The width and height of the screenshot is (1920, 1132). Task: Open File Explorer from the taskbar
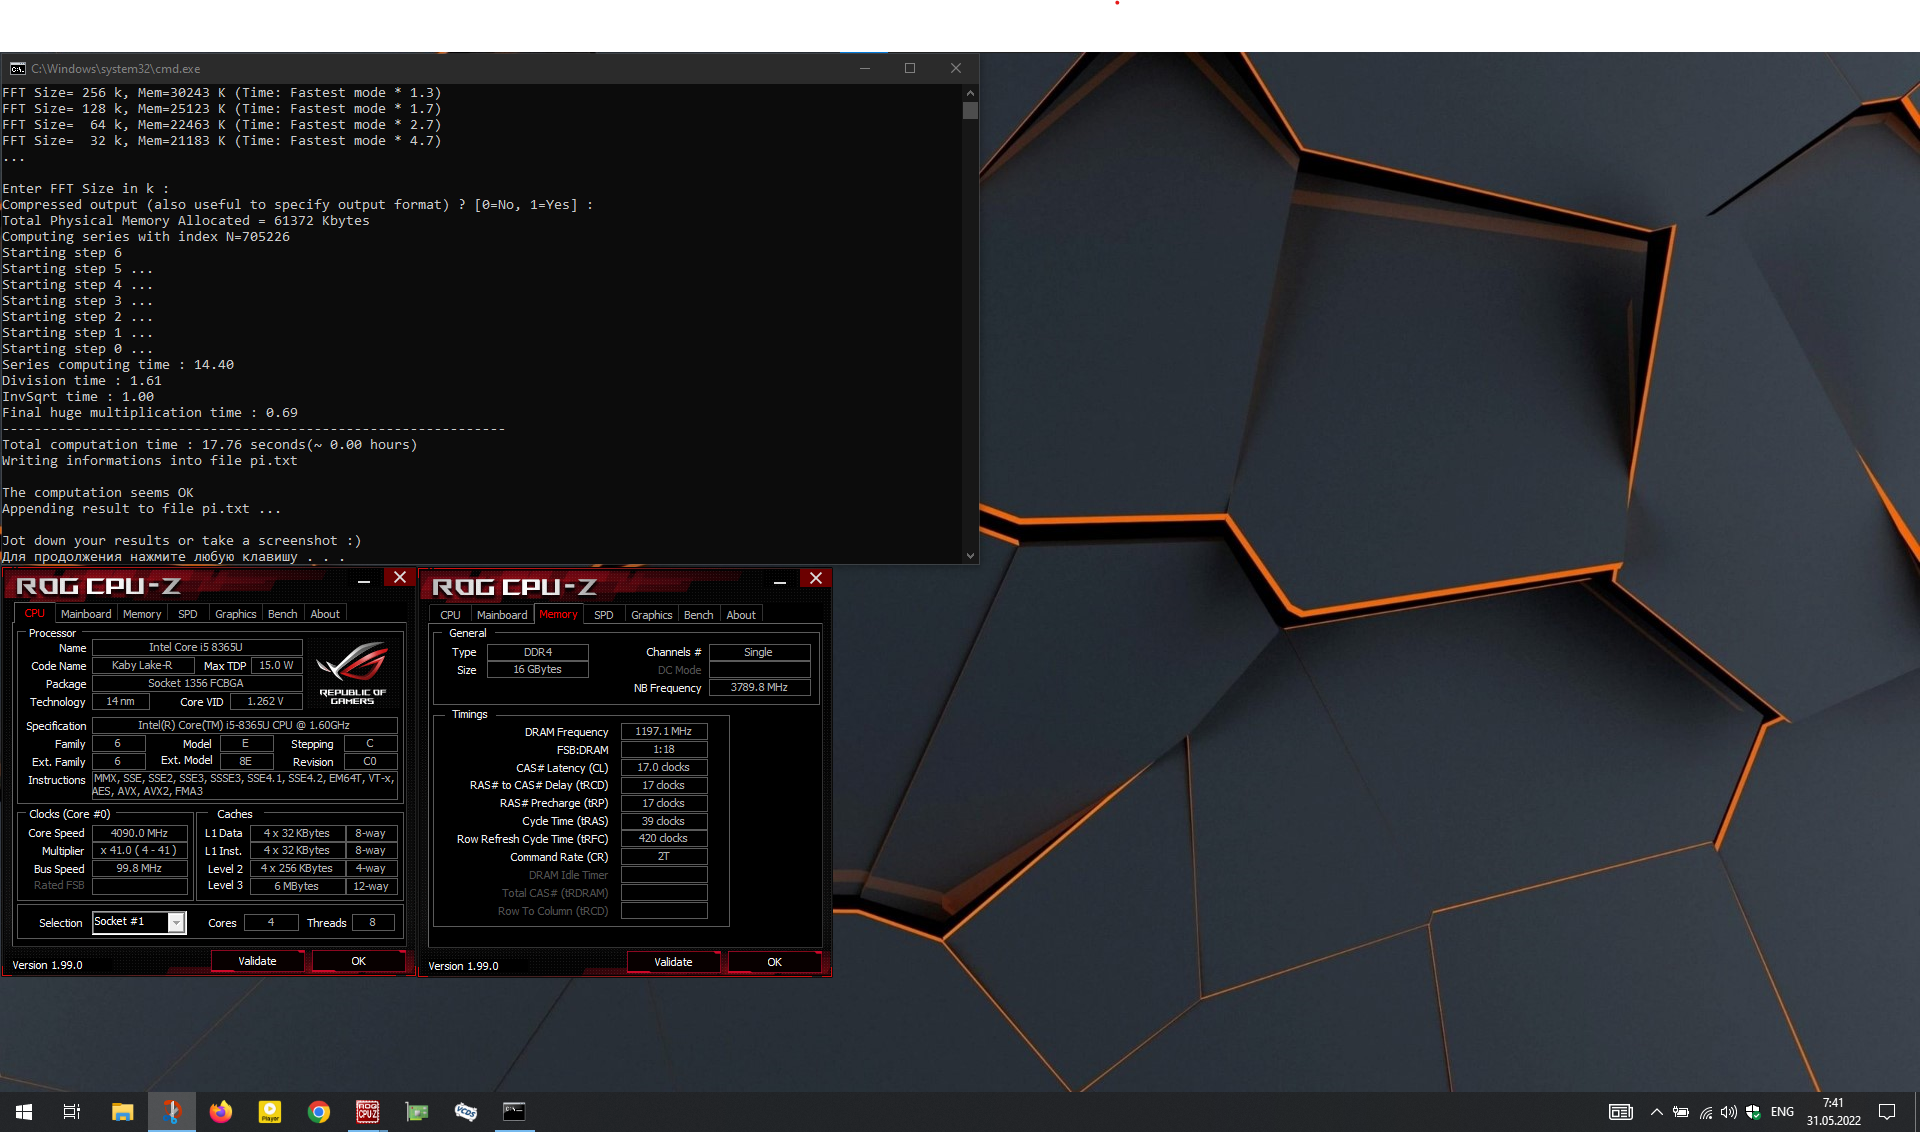tap(122, 1111)
